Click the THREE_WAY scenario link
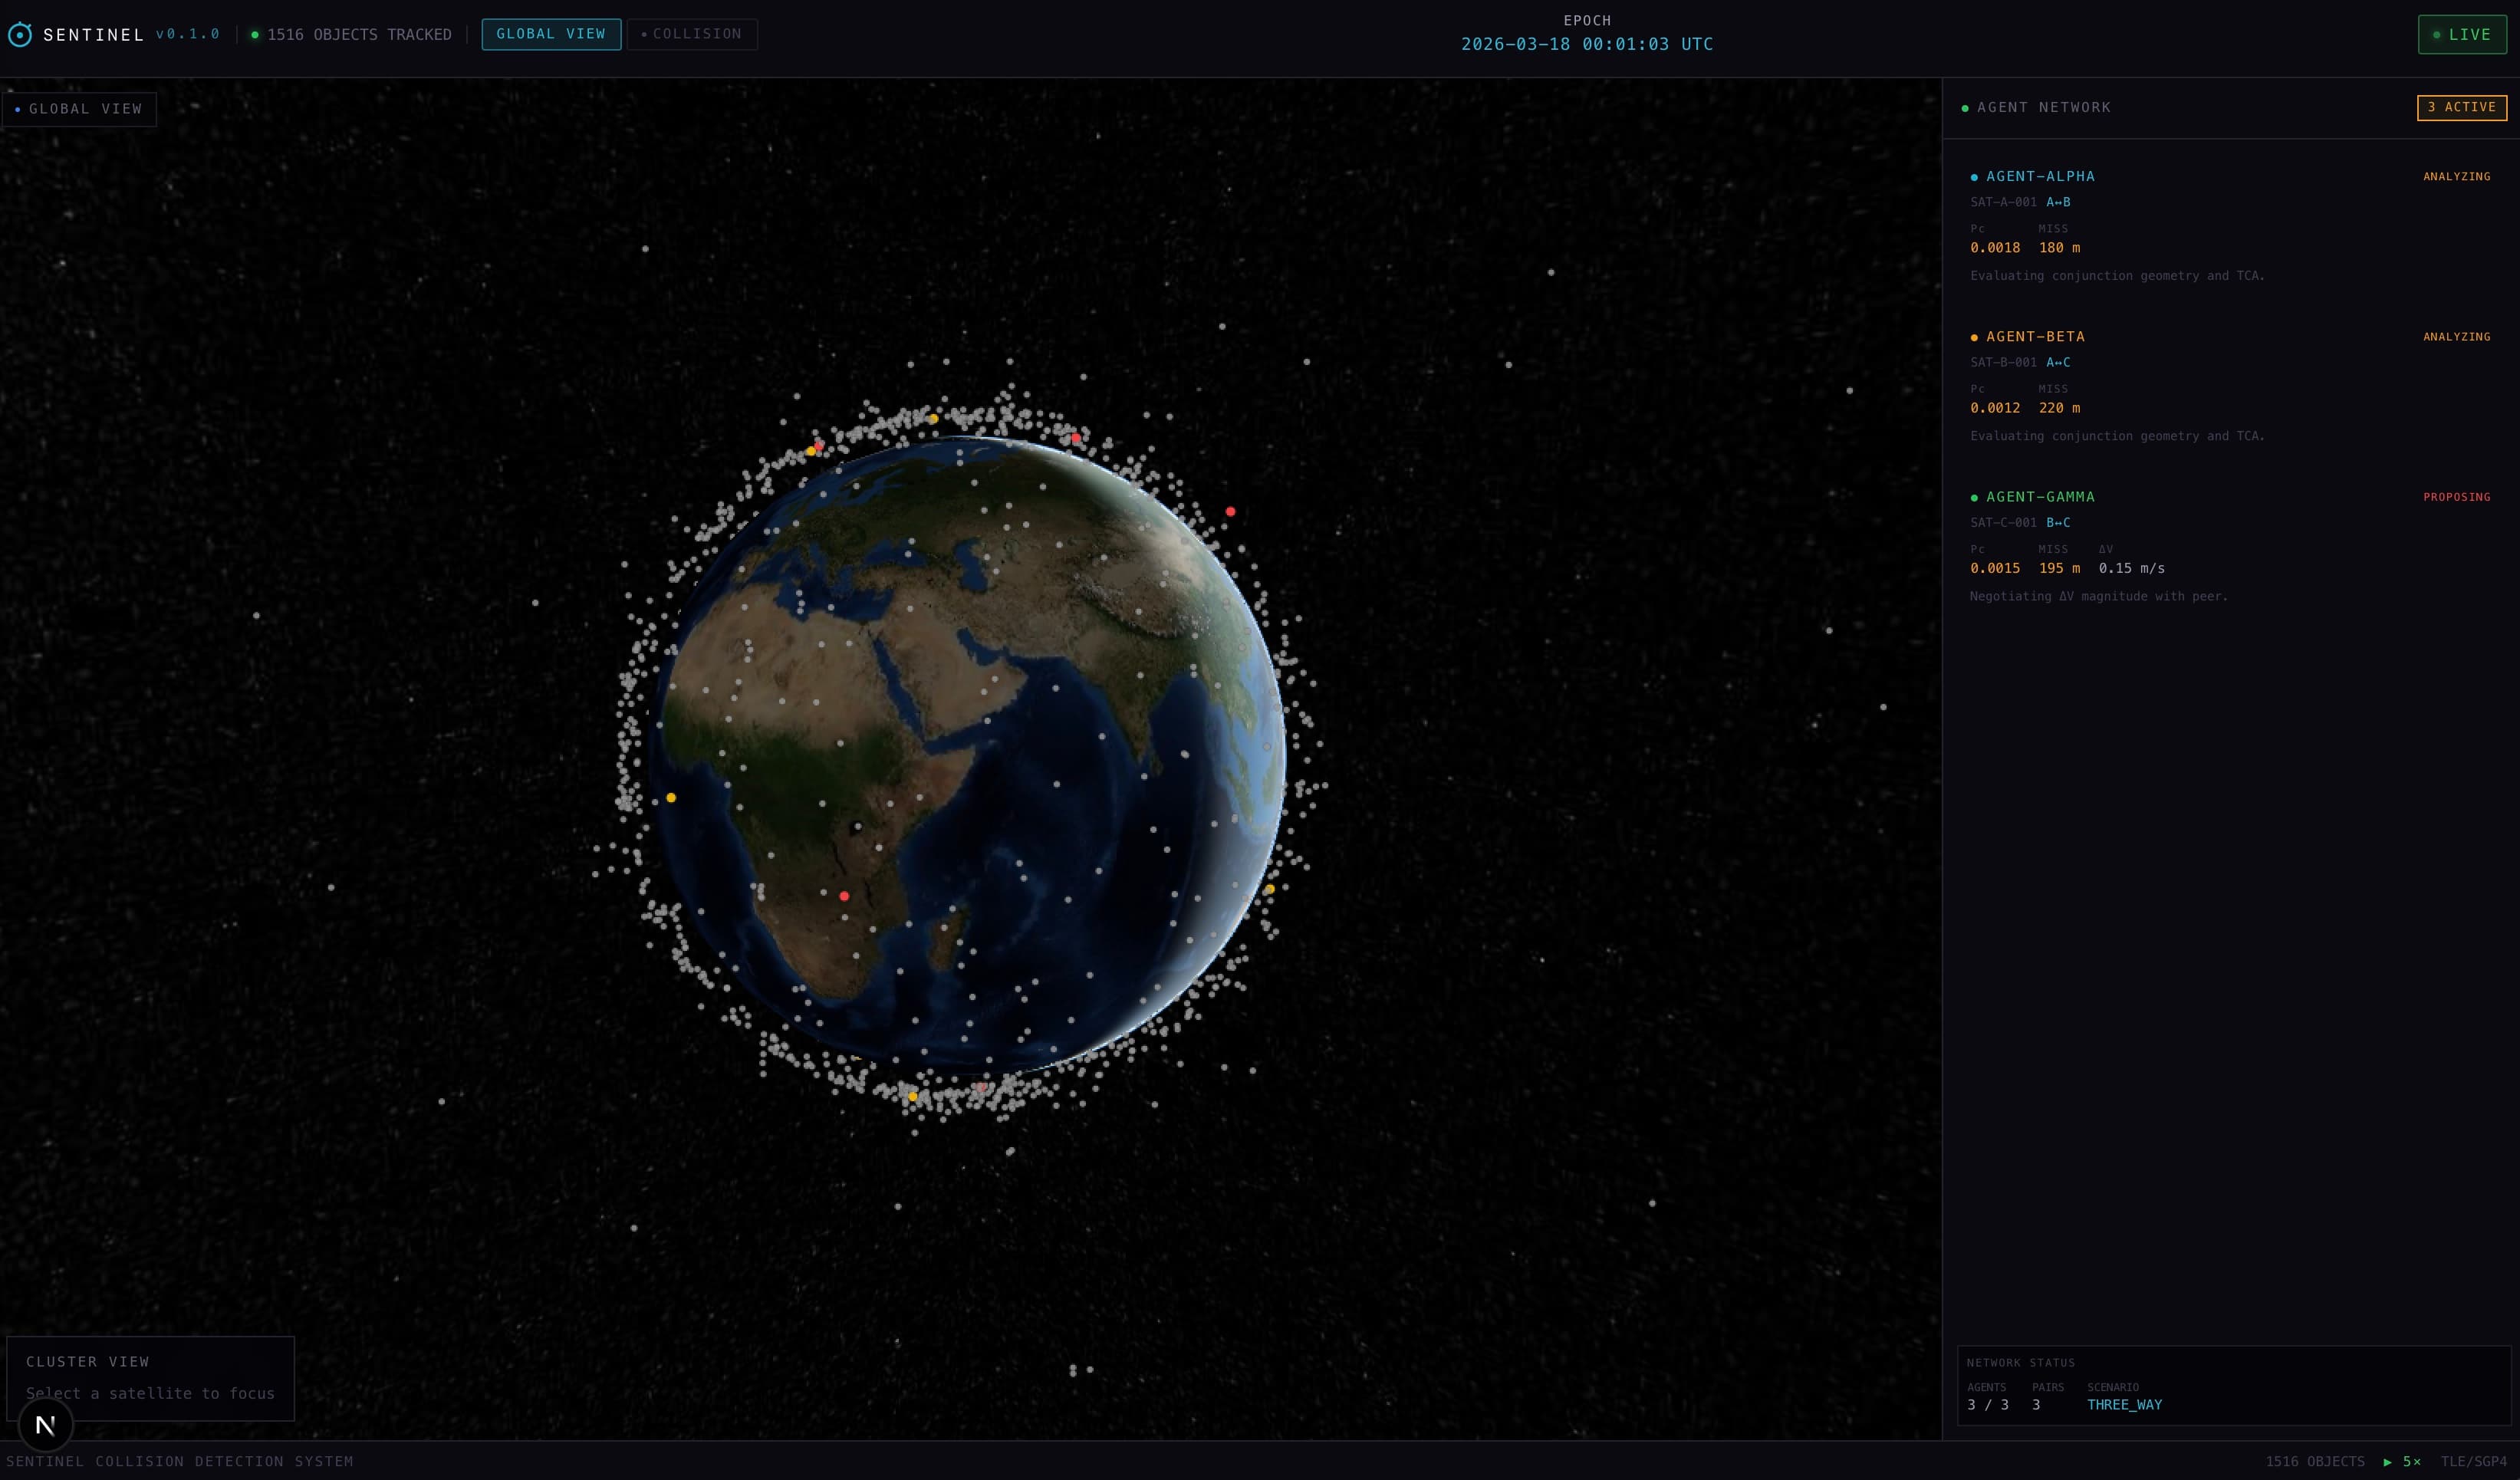The width and height of the screenshot is (2520, 1480). click(x=2124, y=1405)
